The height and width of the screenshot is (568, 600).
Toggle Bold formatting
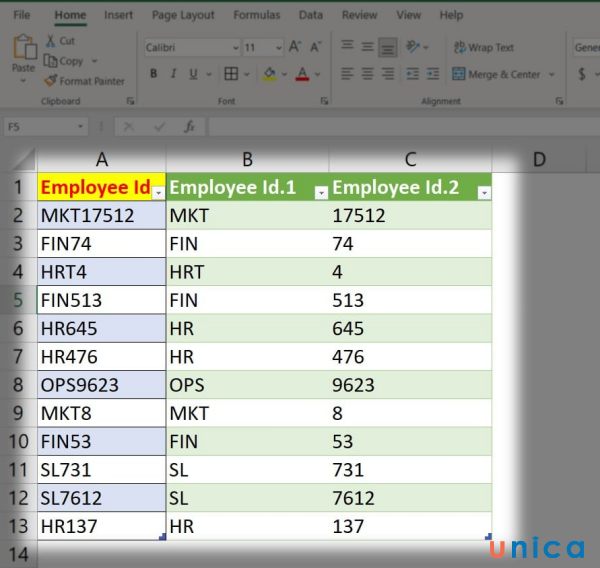click(153, 73)
